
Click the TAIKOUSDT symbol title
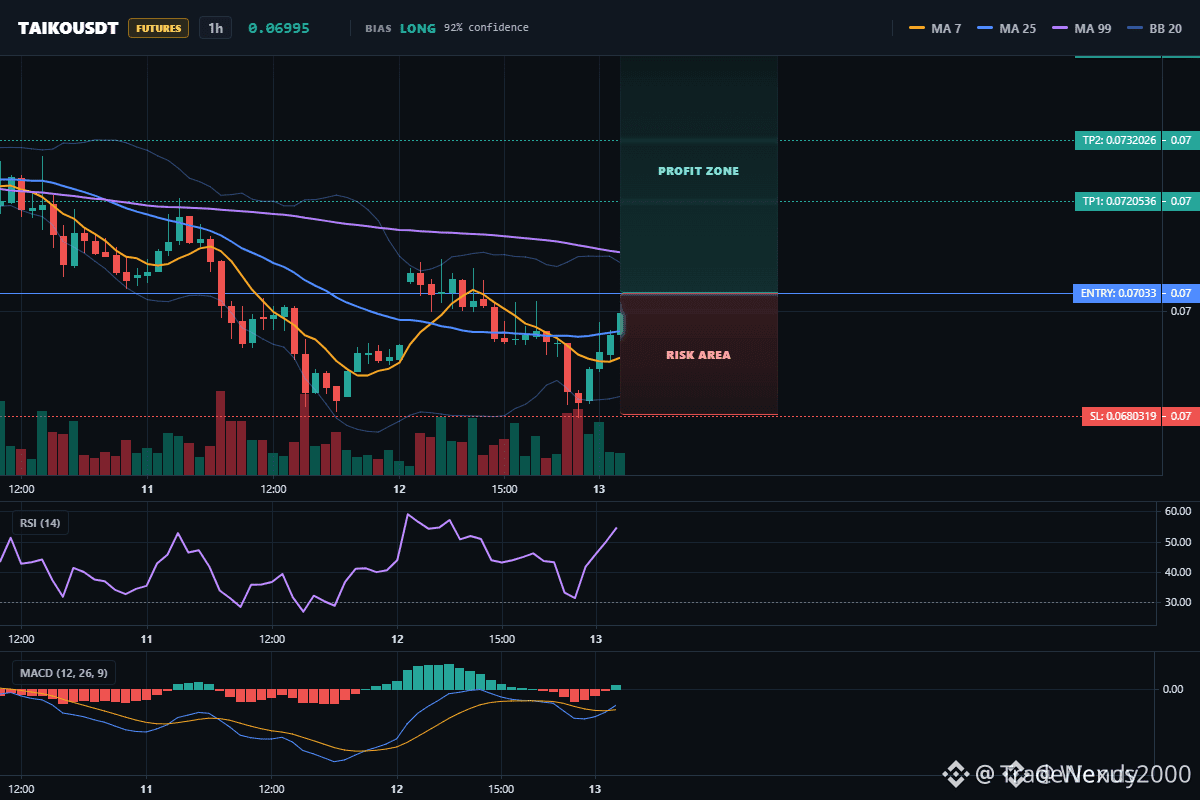(x=69, y=28)
